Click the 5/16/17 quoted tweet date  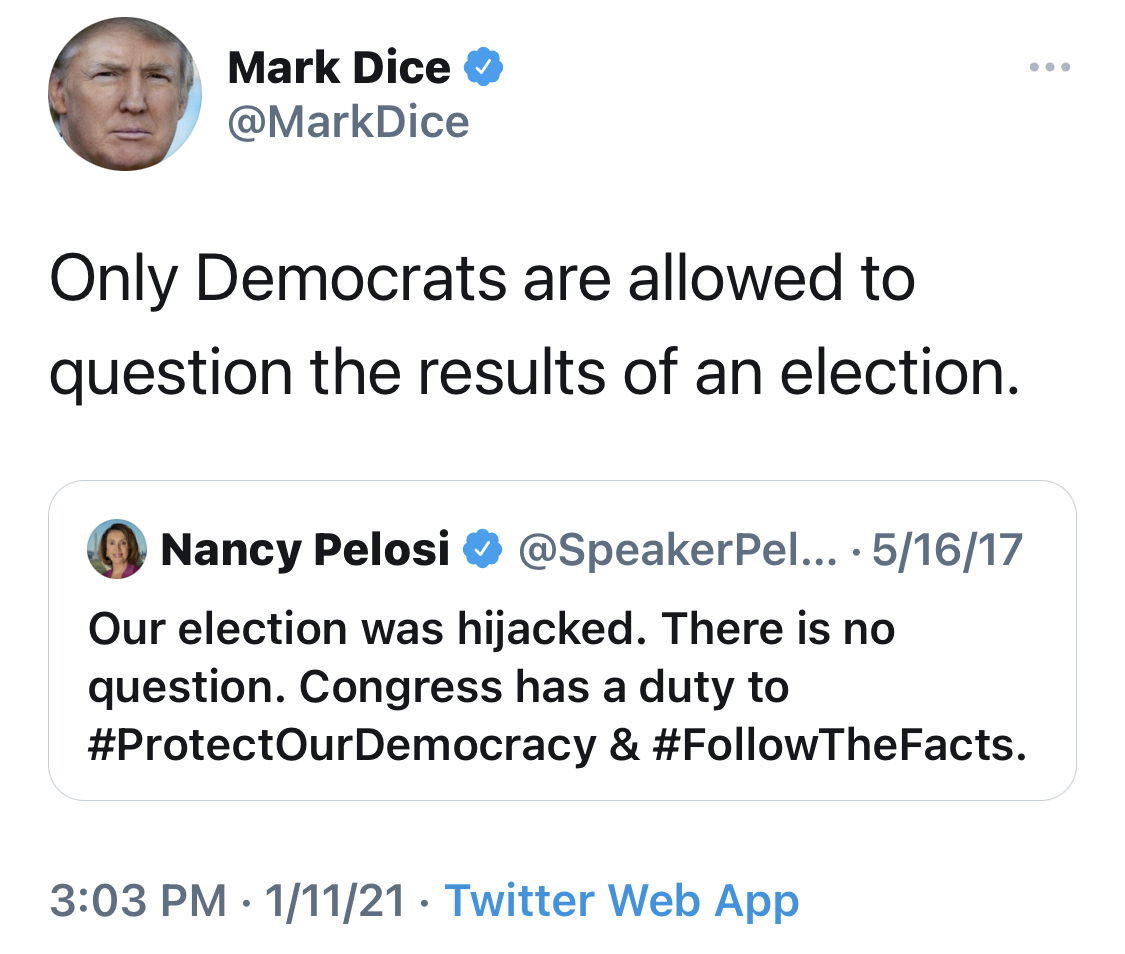947,549
